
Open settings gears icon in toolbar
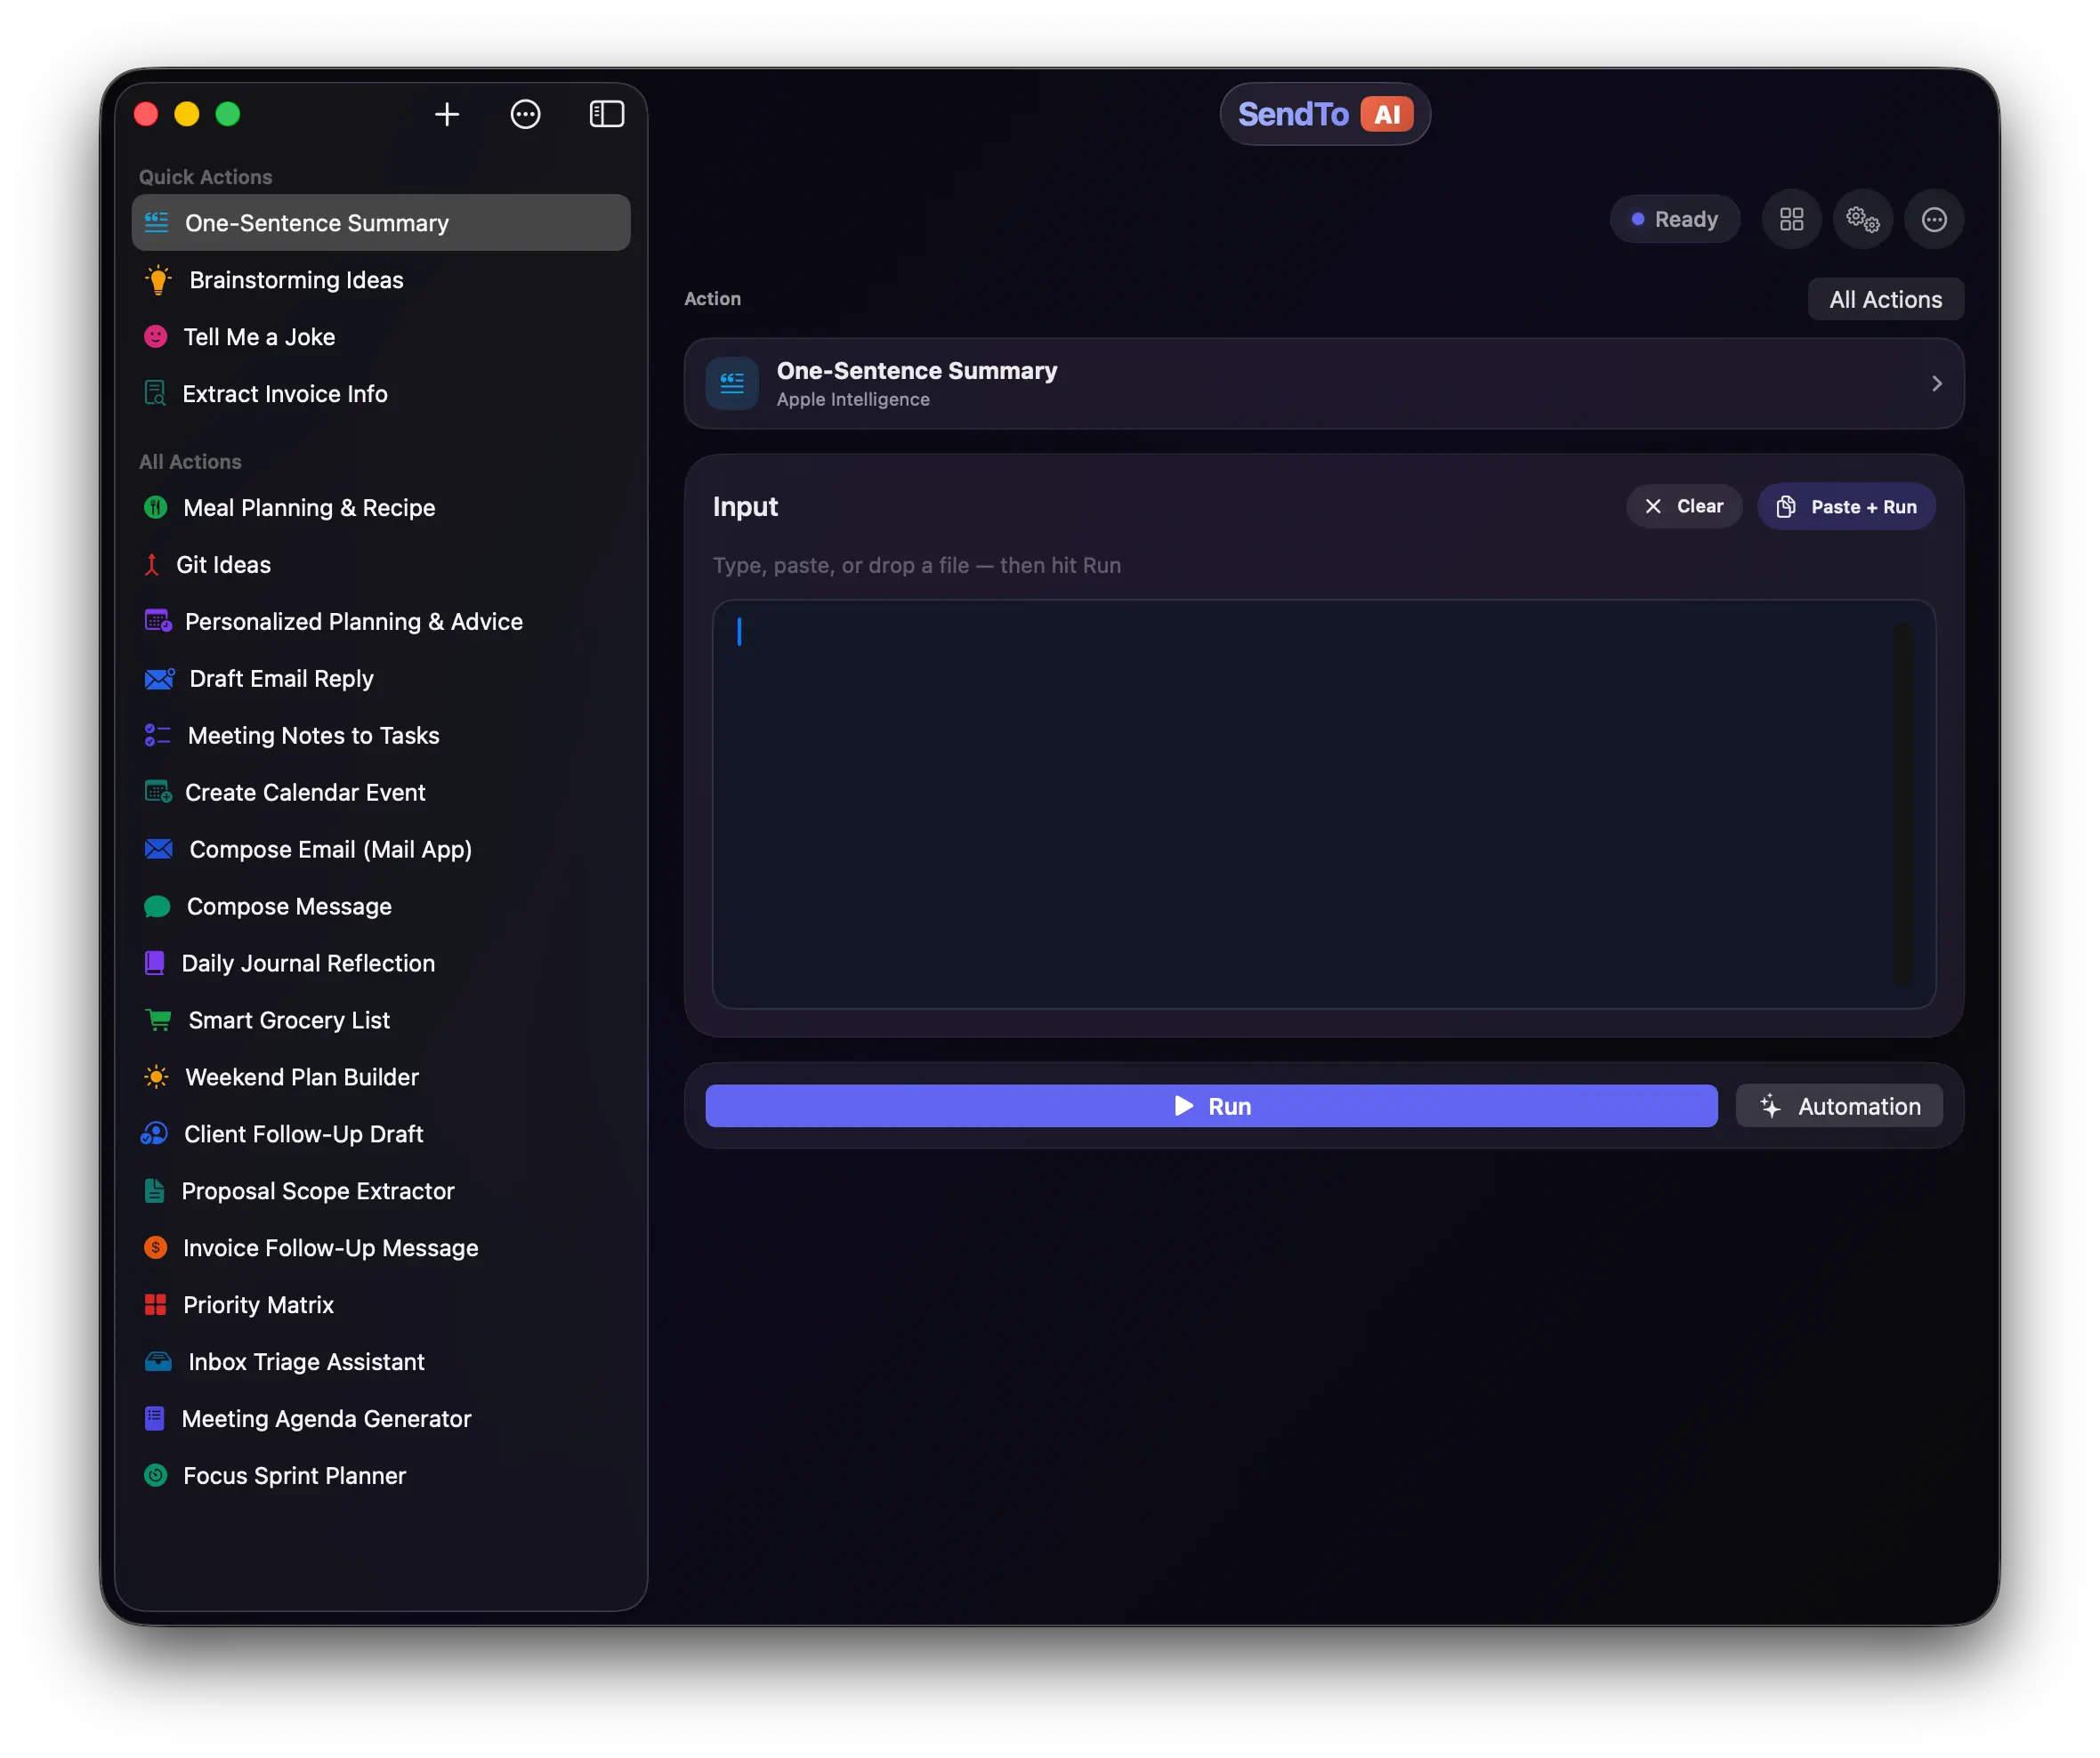[x=1862, y=219]
